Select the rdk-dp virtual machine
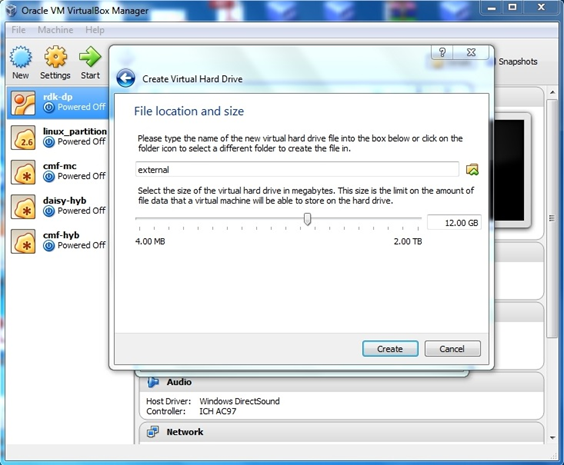564x465 pixels. [x=58, y=102]
